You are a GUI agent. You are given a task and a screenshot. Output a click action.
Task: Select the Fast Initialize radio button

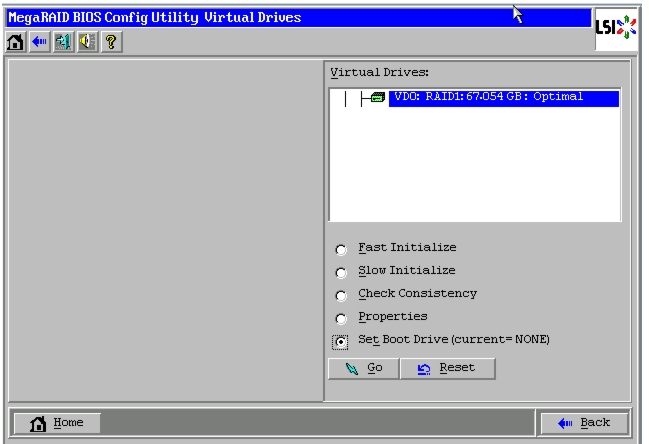pos(341,250)
